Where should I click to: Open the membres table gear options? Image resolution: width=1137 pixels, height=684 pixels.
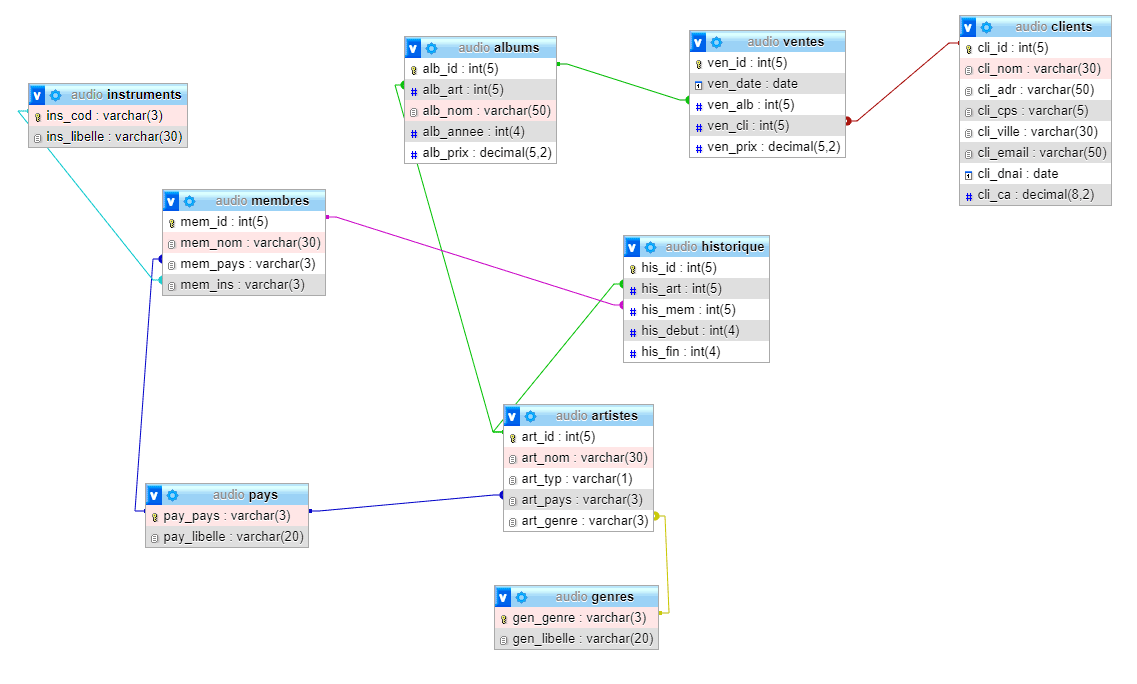(x=189, y=201)
